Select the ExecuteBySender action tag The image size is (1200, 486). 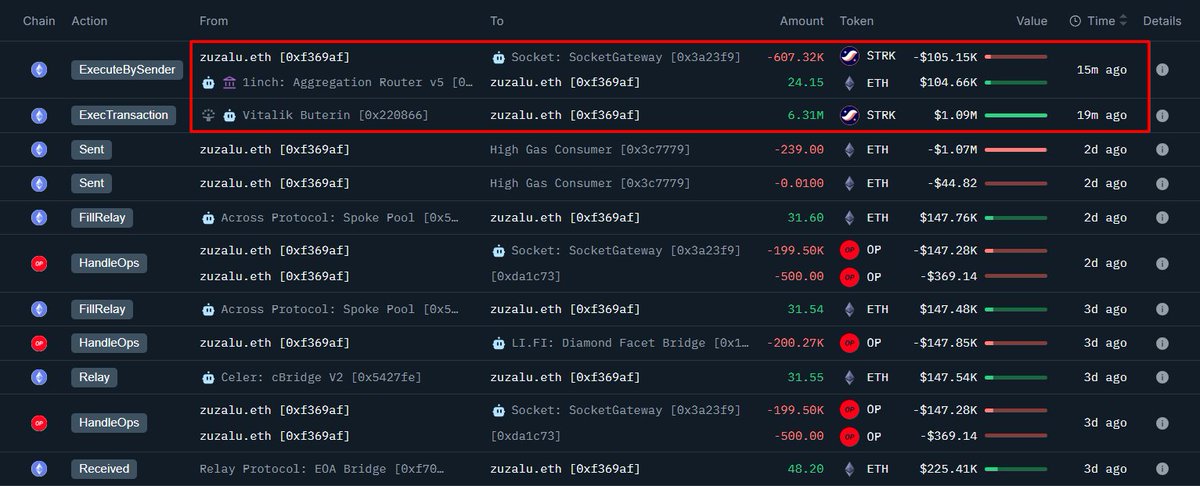click(127, 70)
